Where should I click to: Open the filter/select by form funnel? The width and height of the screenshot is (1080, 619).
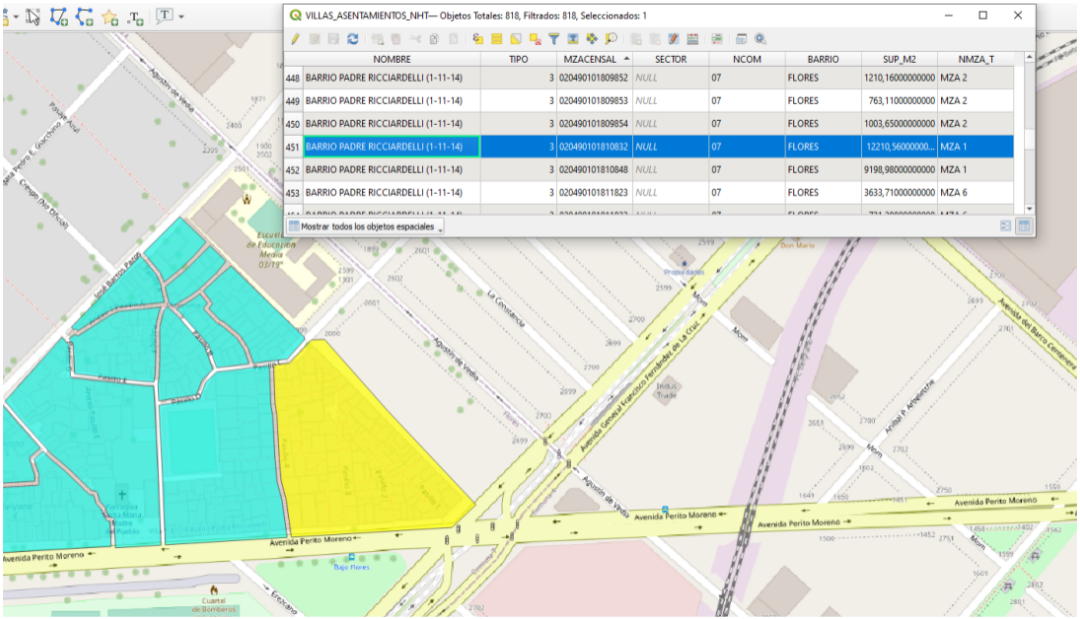[x=553, y=39]
